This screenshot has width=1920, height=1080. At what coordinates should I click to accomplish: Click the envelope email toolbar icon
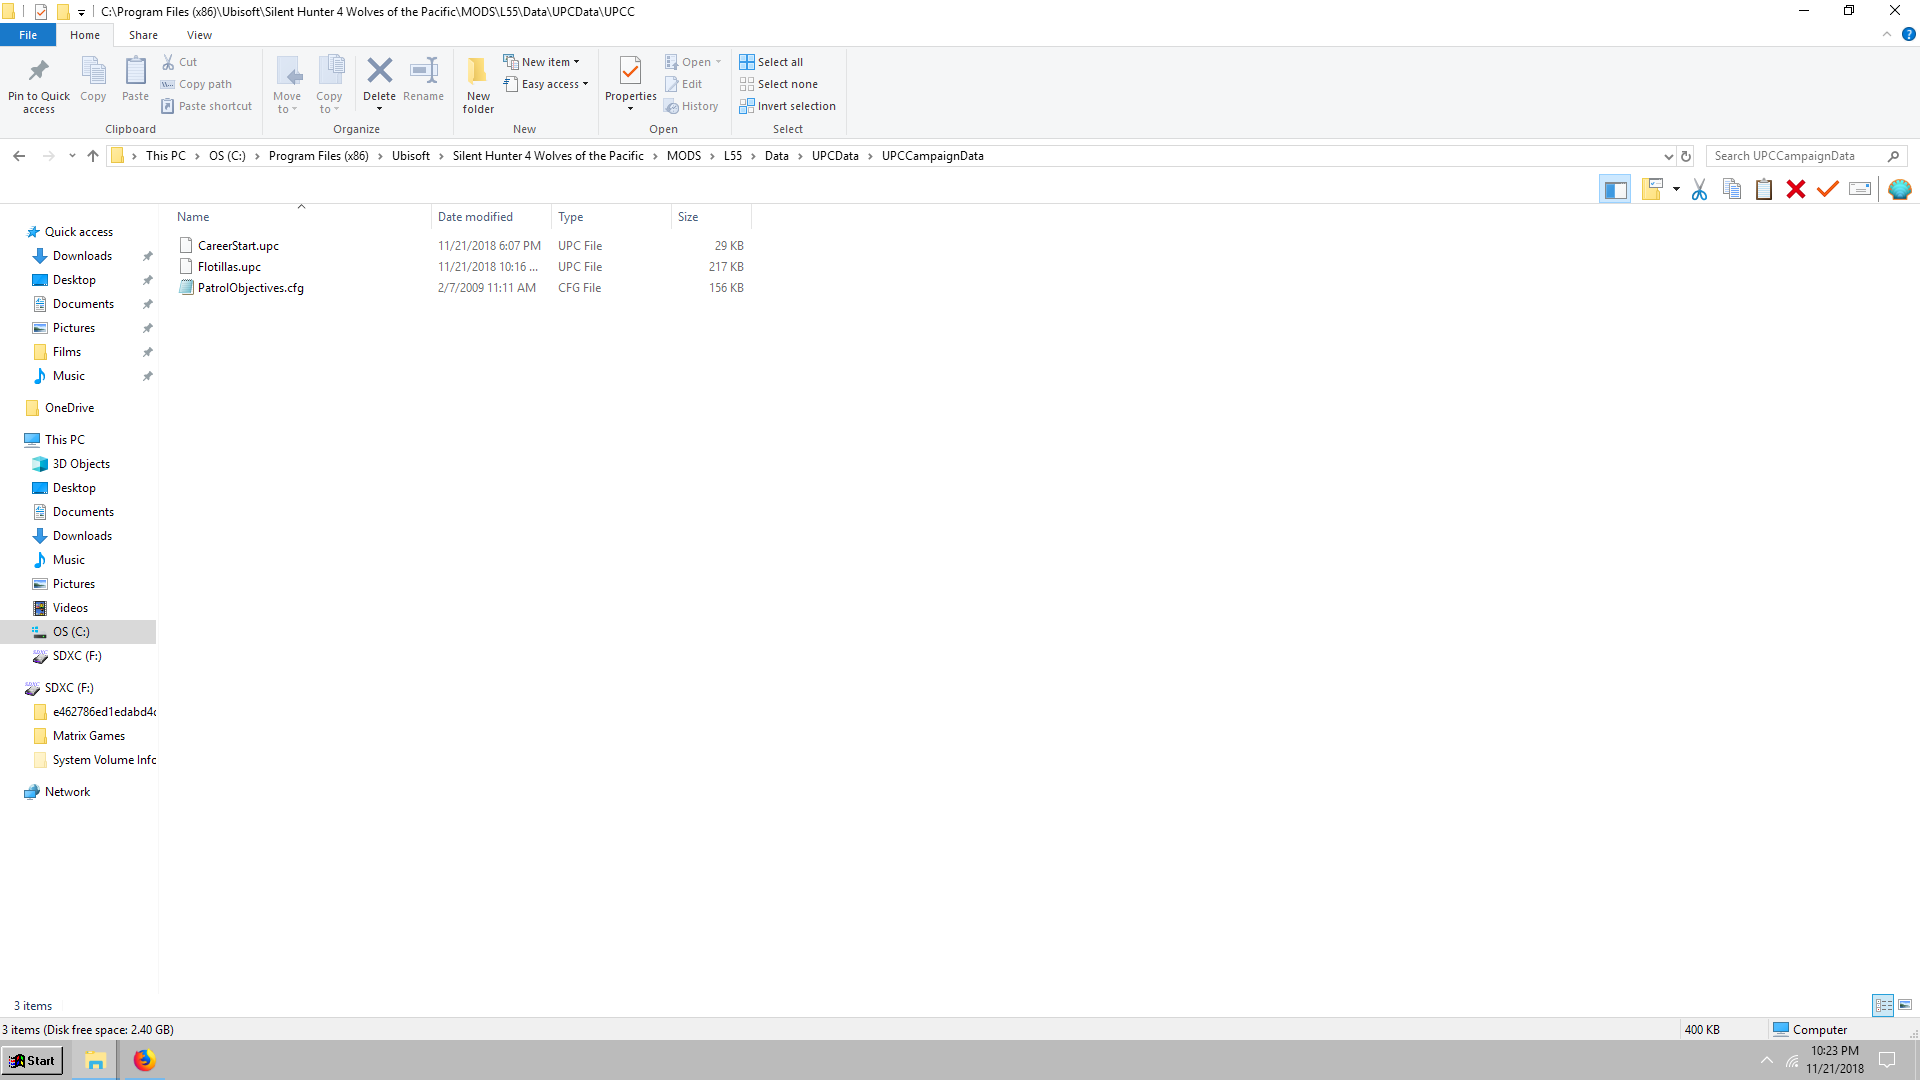click(1860, 189)
